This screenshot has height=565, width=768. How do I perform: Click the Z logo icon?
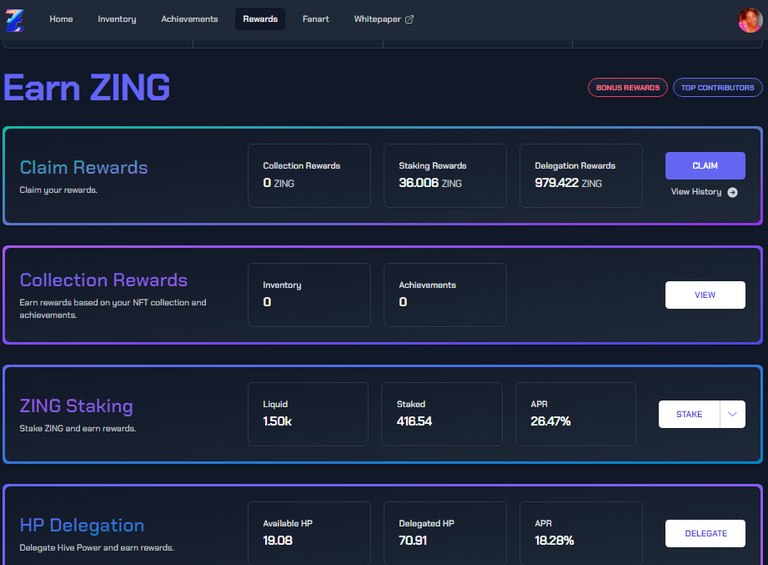pyautogui.click(x=14, y=20)
